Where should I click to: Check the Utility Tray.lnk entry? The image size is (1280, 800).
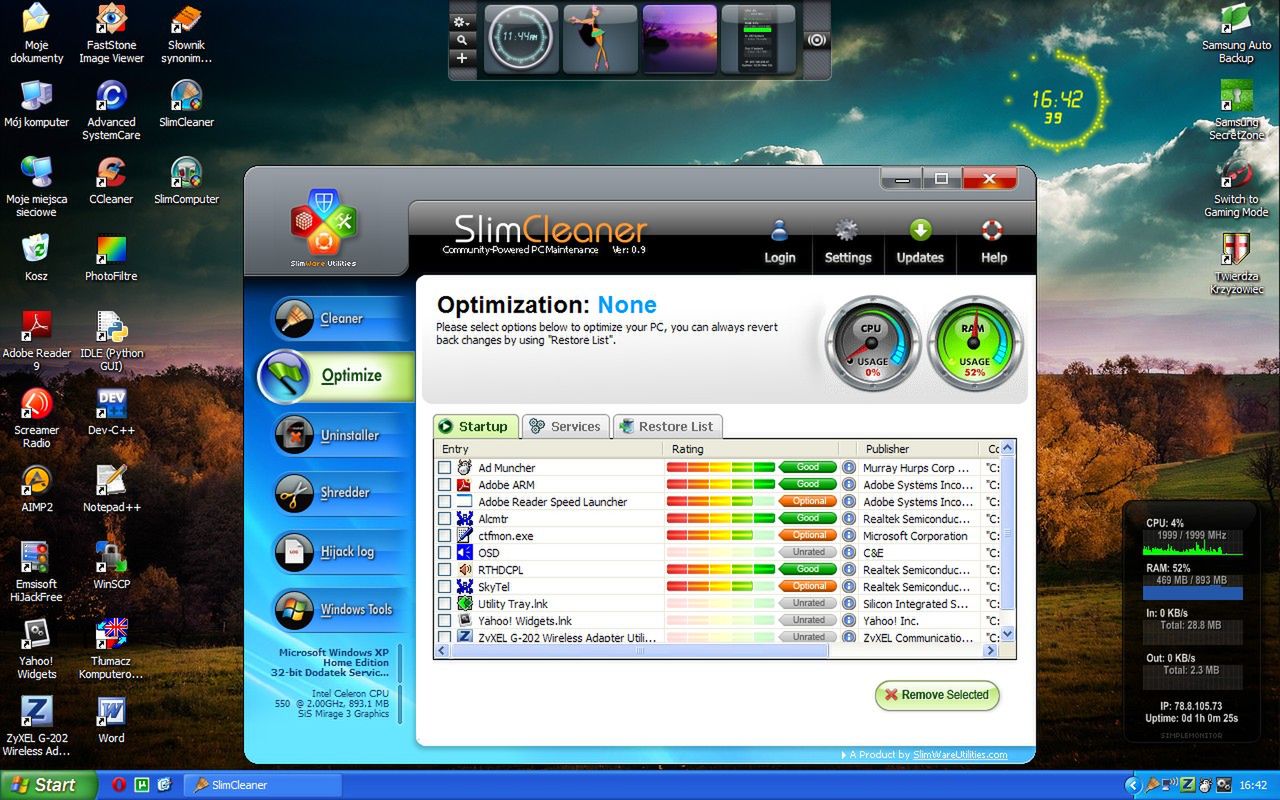pos(444,604)
